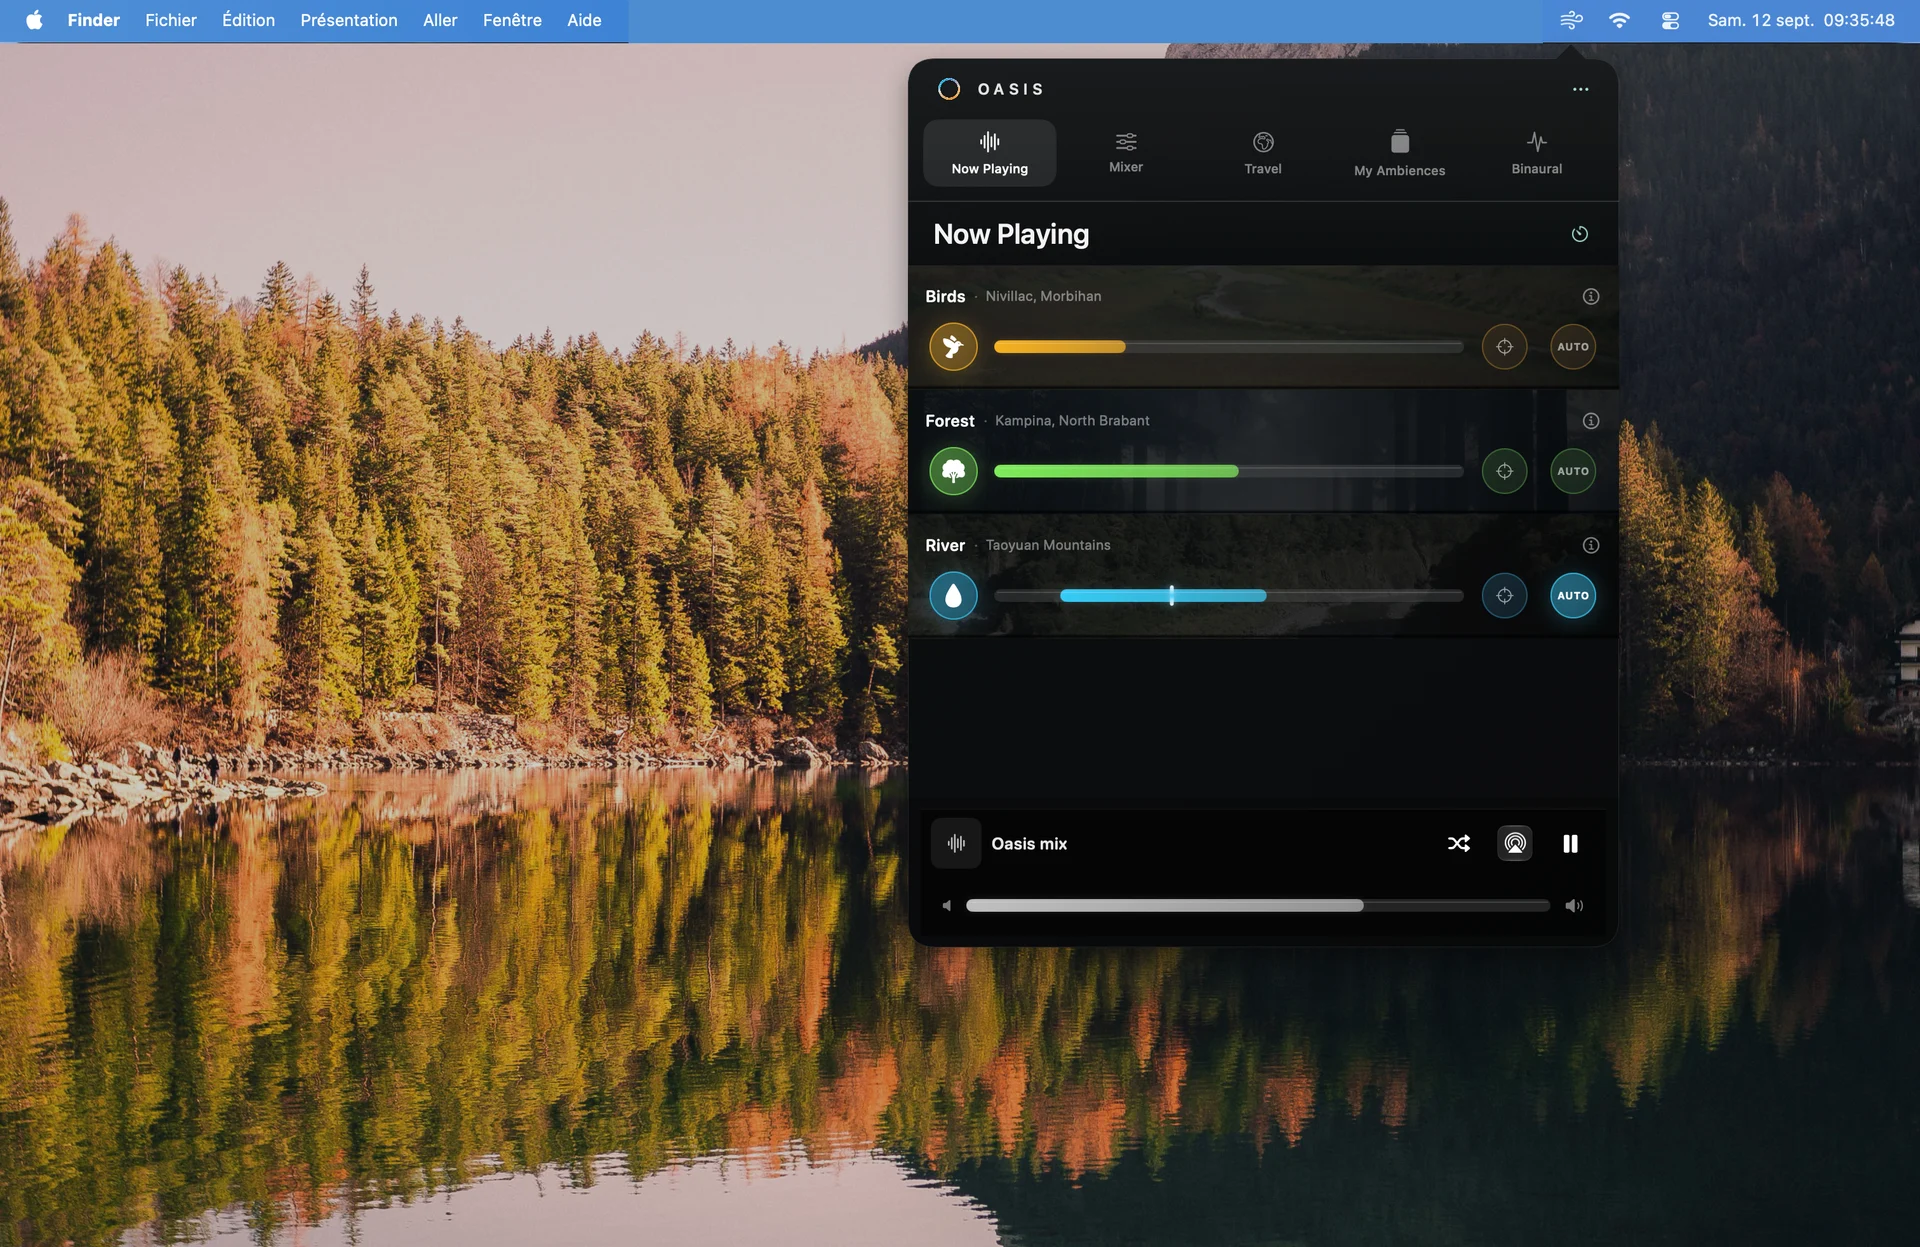The image size is (1920, 1247).
Task: Click the Nivillac, Morbihan location text
Action: point(1043,296)
